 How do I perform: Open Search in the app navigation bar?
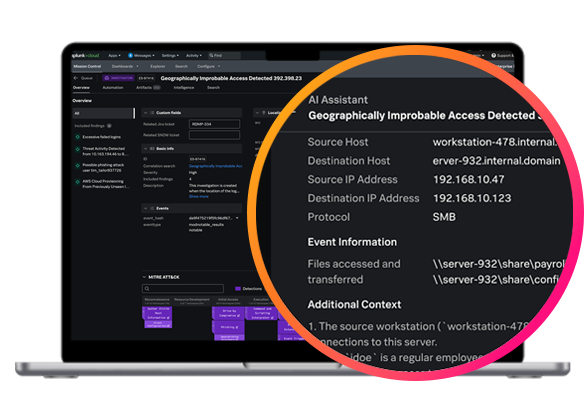click(x=181, y=66)
